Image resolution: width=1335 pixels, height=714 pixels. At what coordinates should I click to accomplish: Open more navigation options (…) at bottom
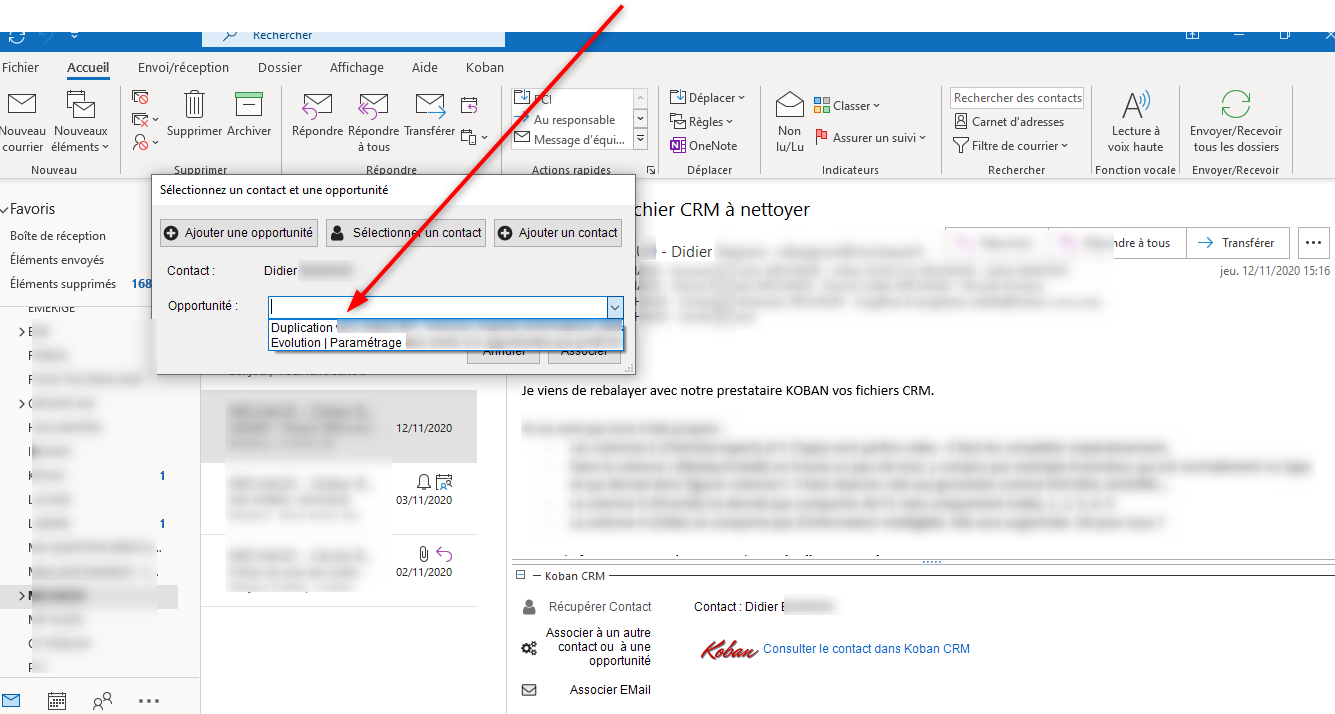(149, 701)
